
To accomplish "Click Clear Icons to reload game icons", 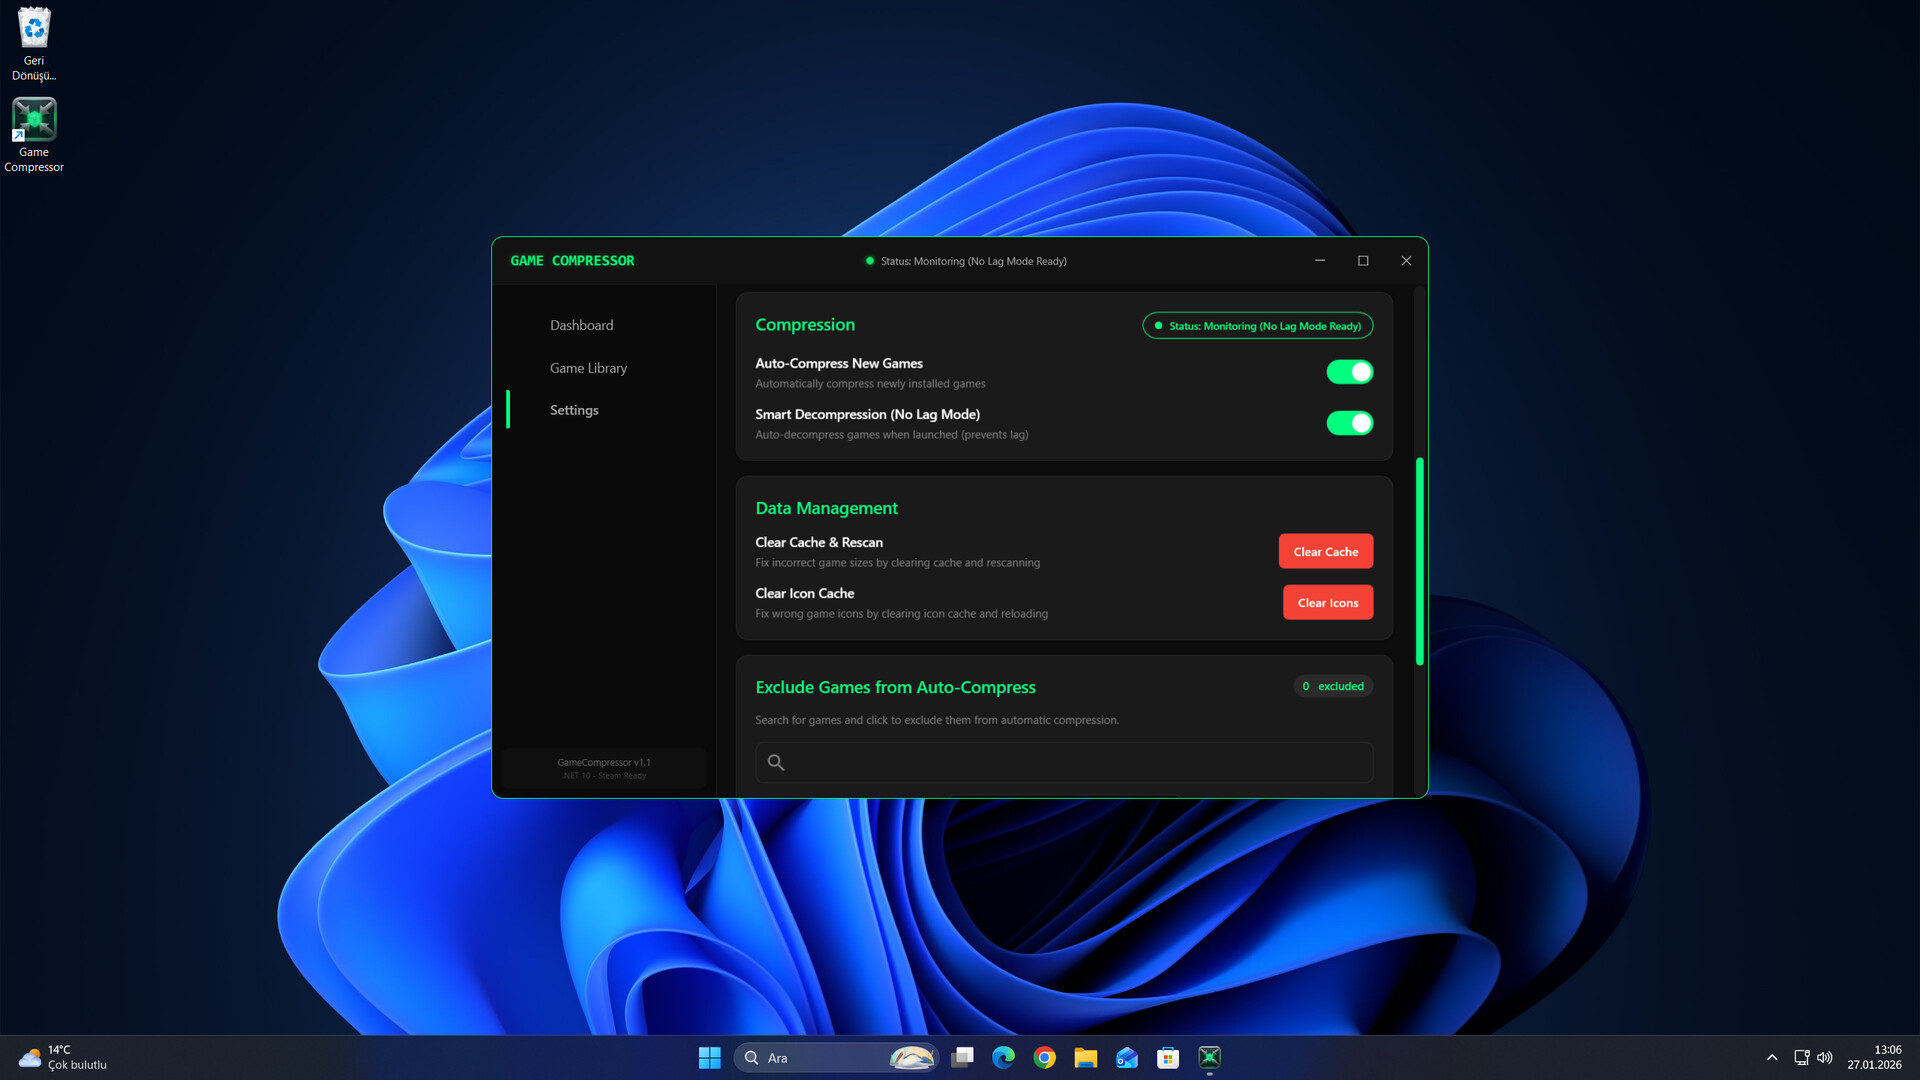I will pyautogui.click(x=1327, y=602).
